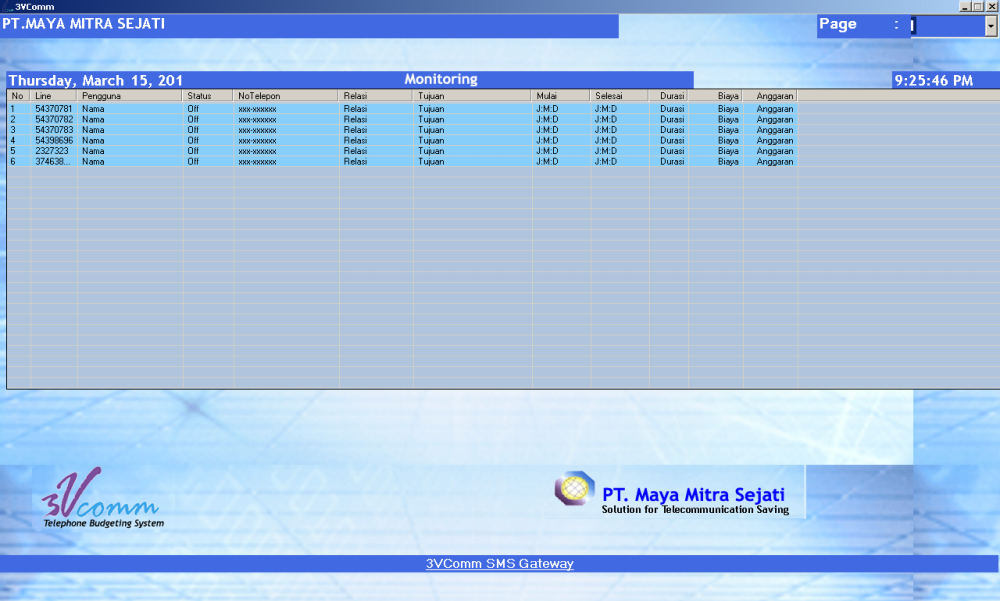Click the Mulai column header
Screen dimensions: 1000x601
[561, 96]
